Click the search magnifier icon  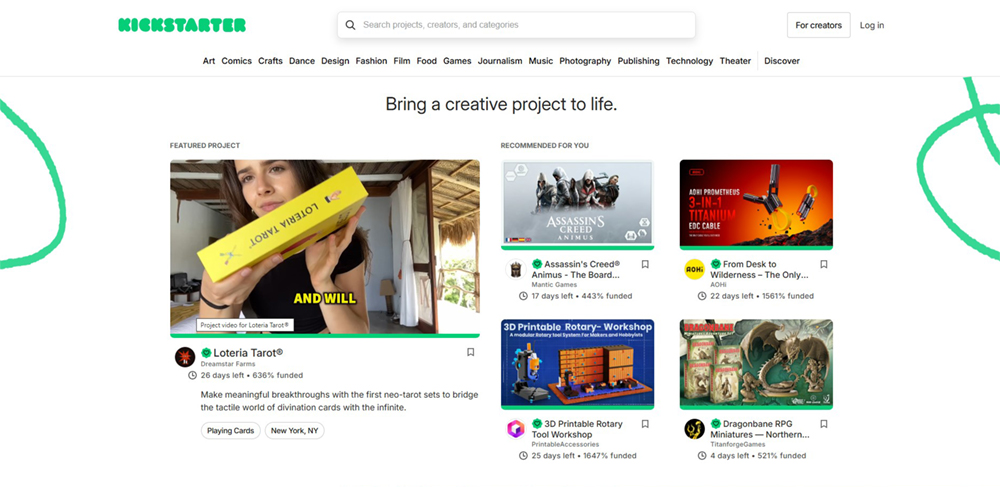[x=350, y=25]
